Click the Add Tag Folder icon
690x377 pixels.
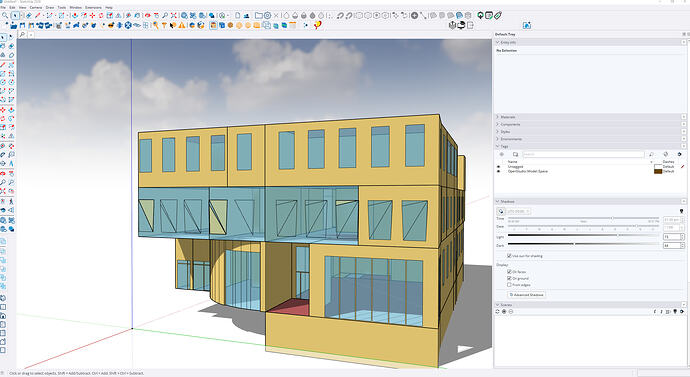tap(515, 154)
